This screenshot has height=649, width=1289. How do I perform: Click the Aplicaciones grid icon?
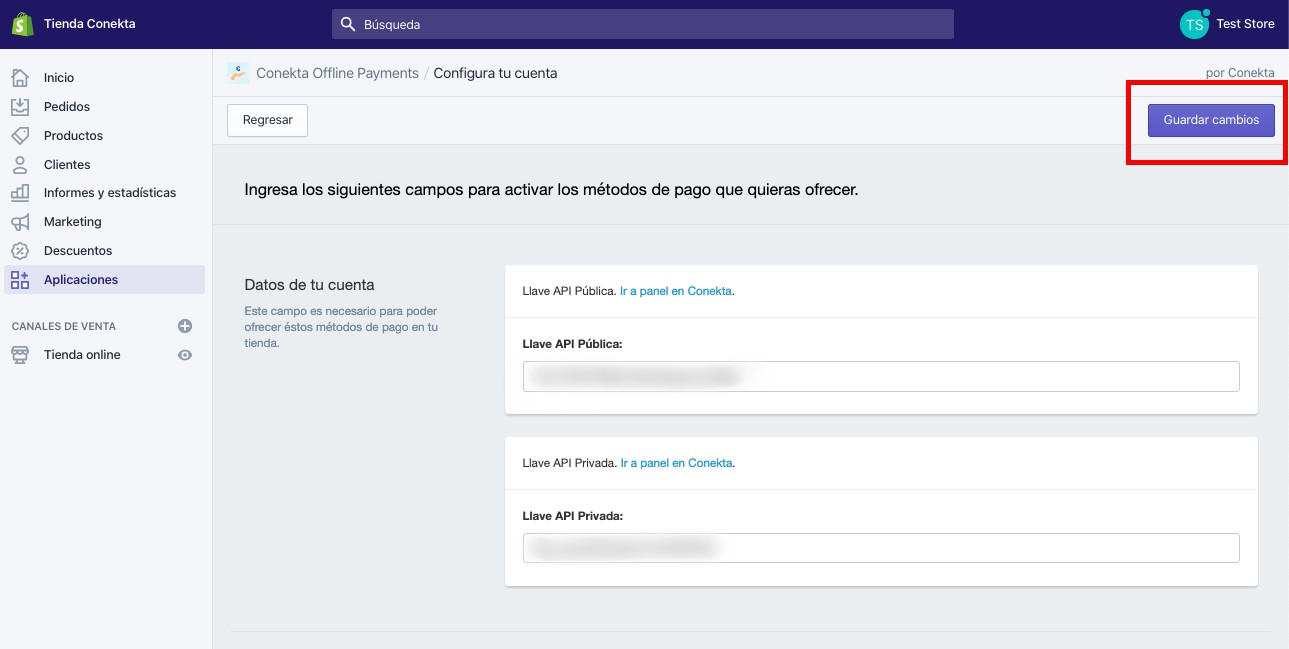click(20, 280)
